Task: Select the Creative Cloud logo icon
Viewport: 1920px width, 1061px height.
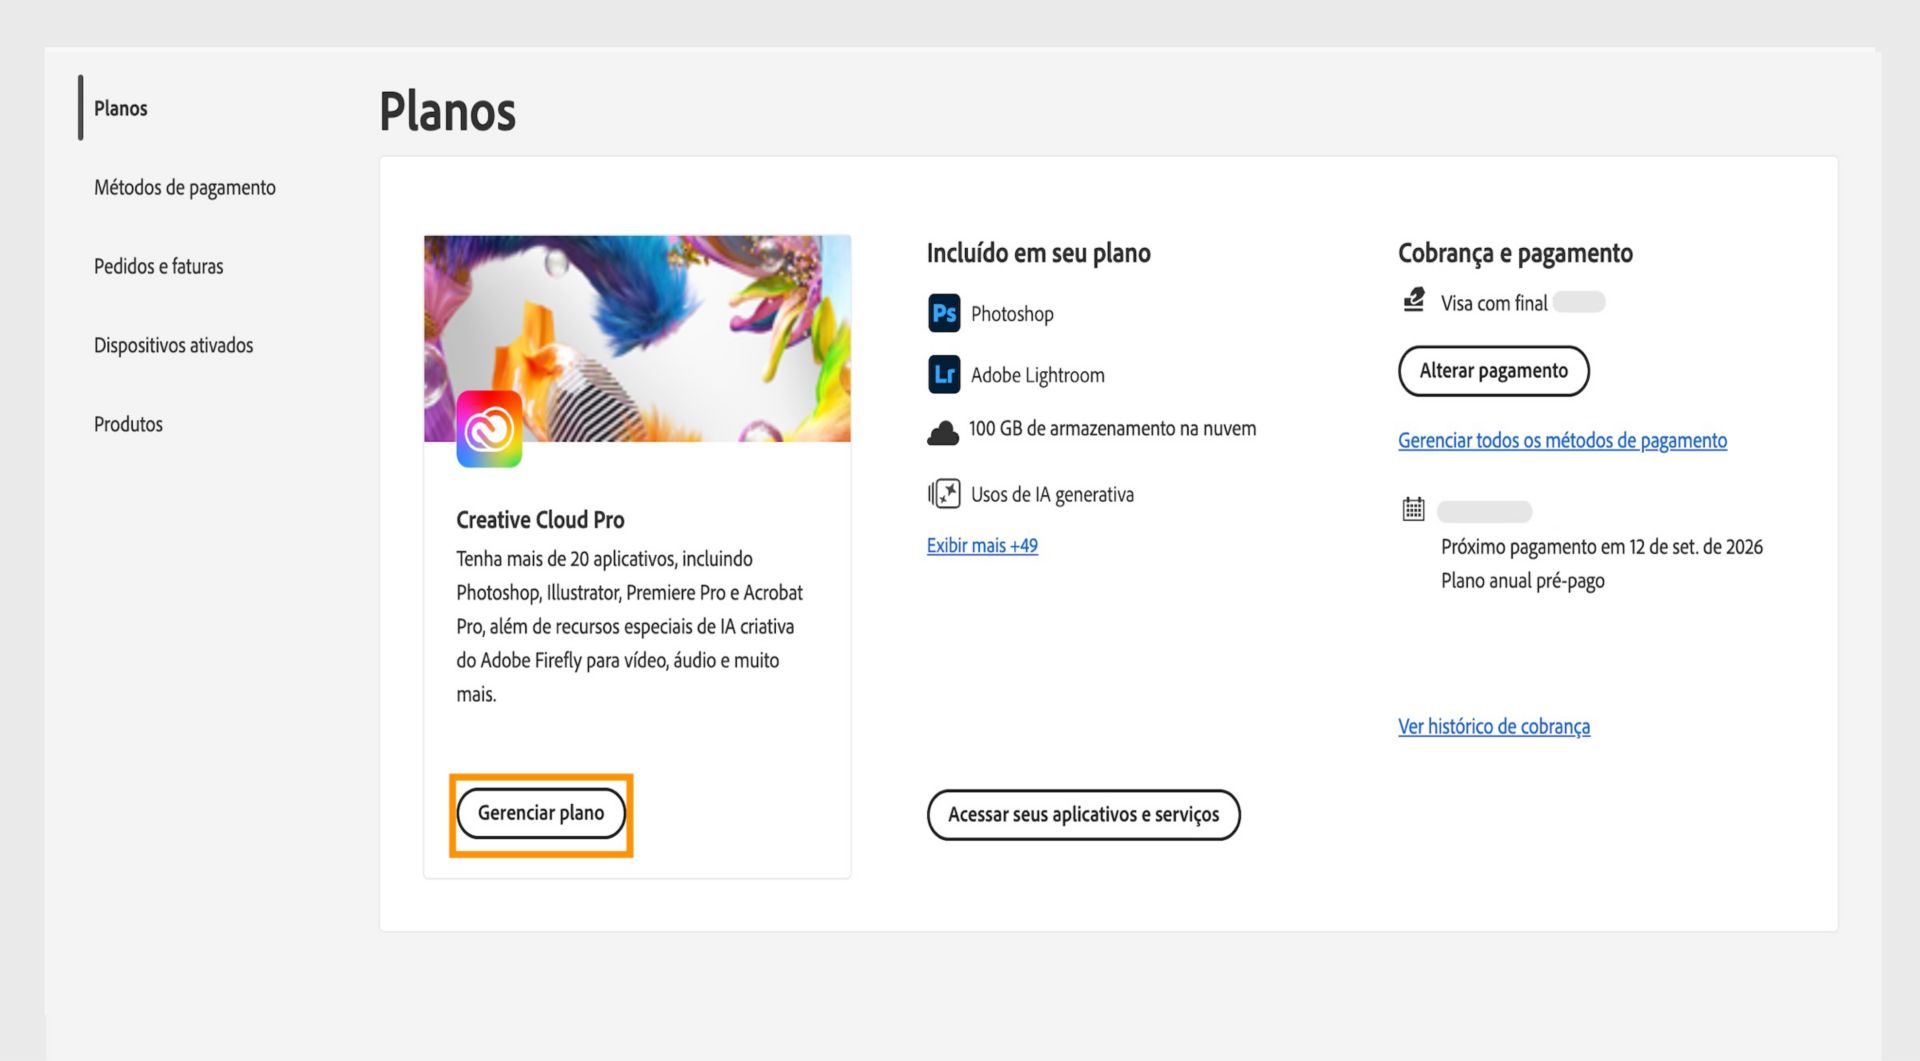Action: pyautogui.click(x=489, y=427)
